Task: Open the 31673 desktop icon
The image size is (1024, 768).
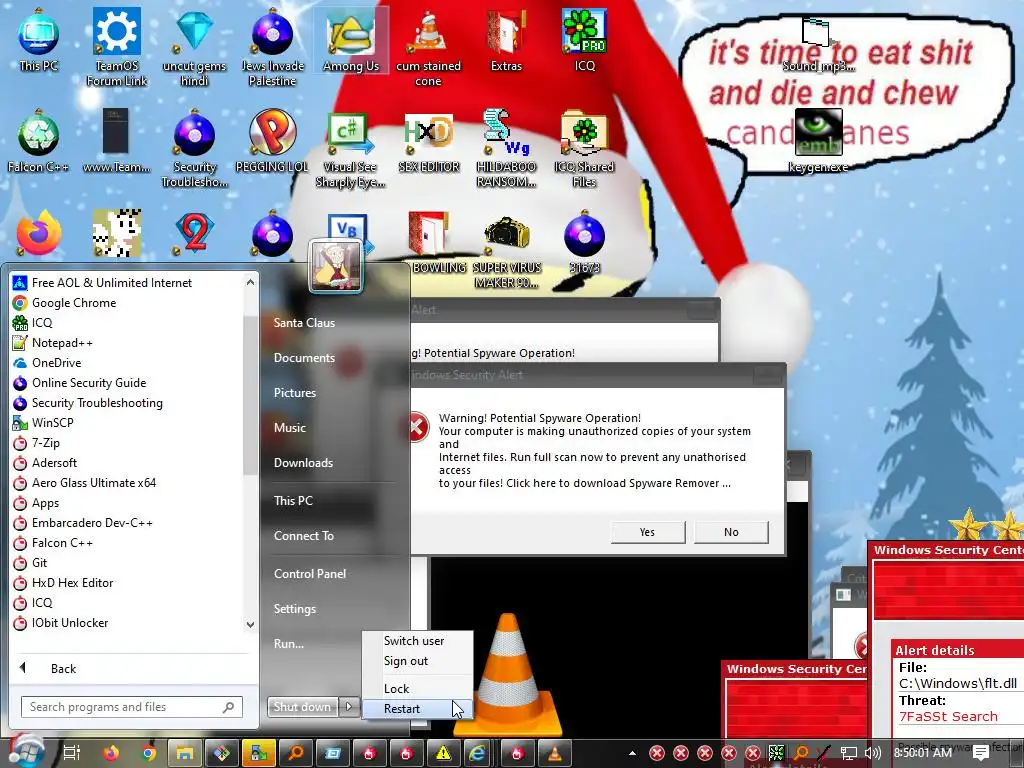Action: coord(584,242)
